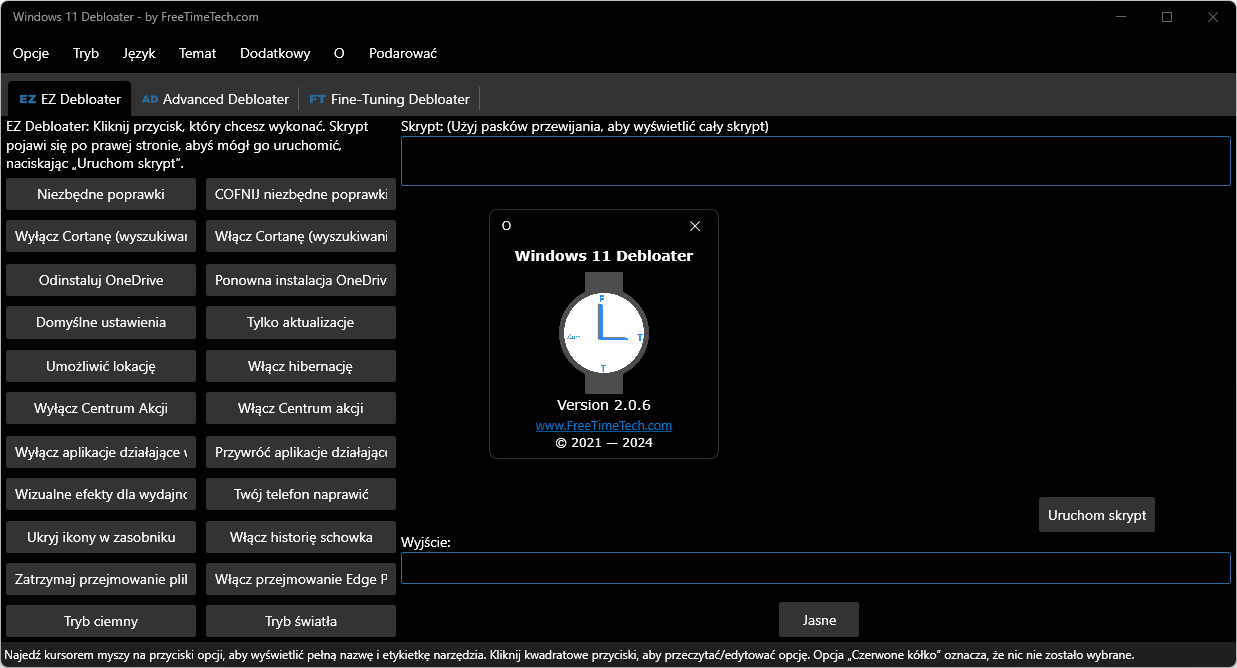This screenshot has width=1237, height=668.
Task: Maximize the Debloater window
Action: pyautogui.click(x=1167, y=17)
